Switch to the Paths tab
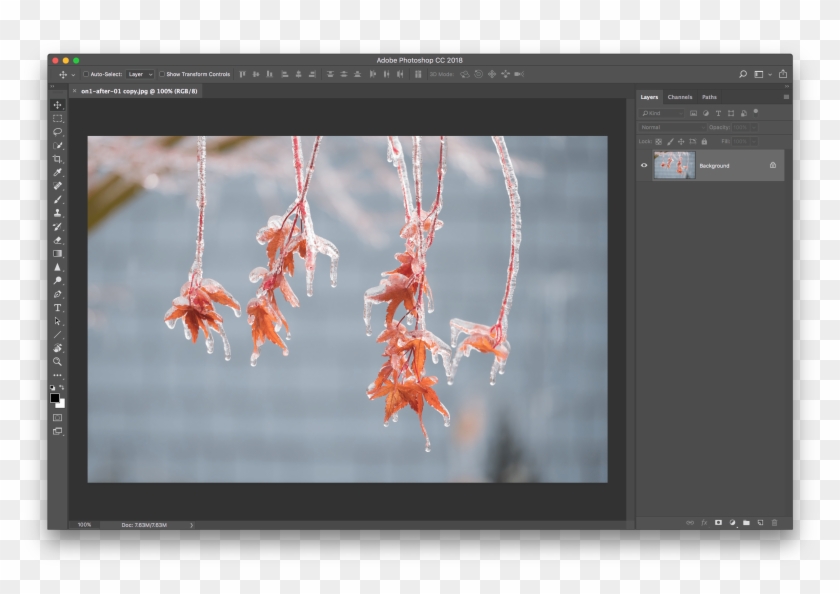The image size is (840, 594). pyautogui.click(x=709, y=97)
